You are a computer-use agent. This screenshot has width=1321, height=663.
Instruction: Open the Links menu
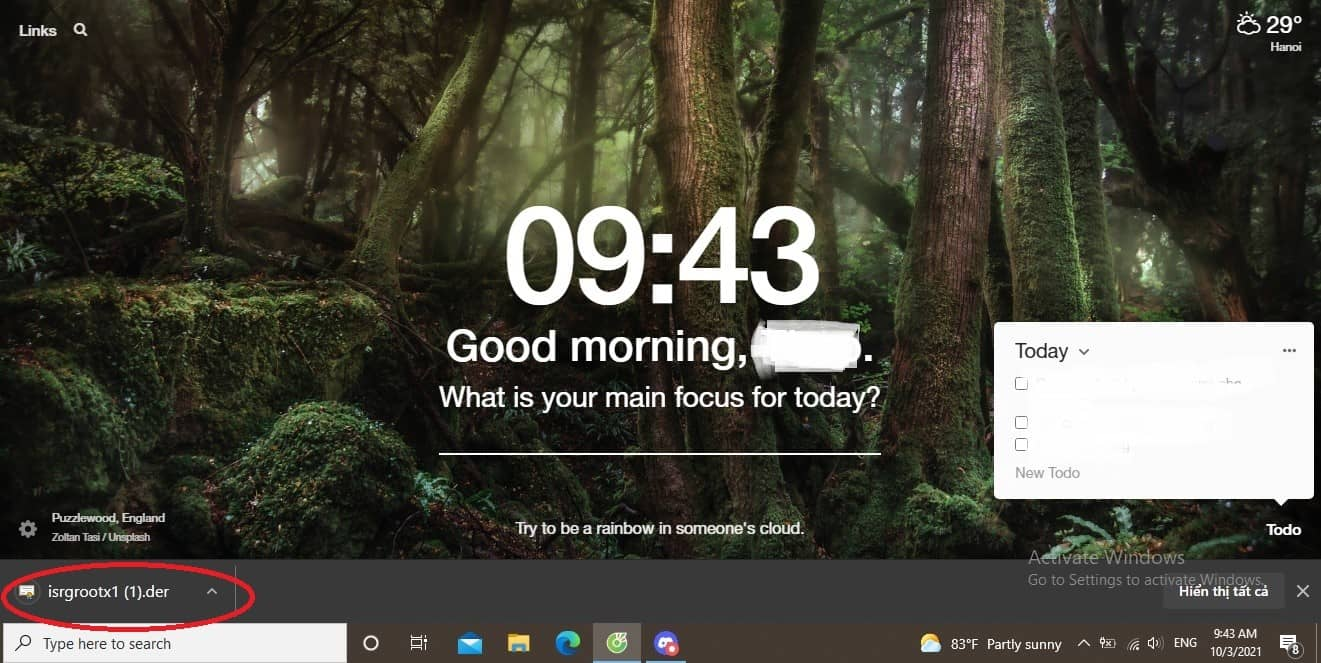[37, 30]
